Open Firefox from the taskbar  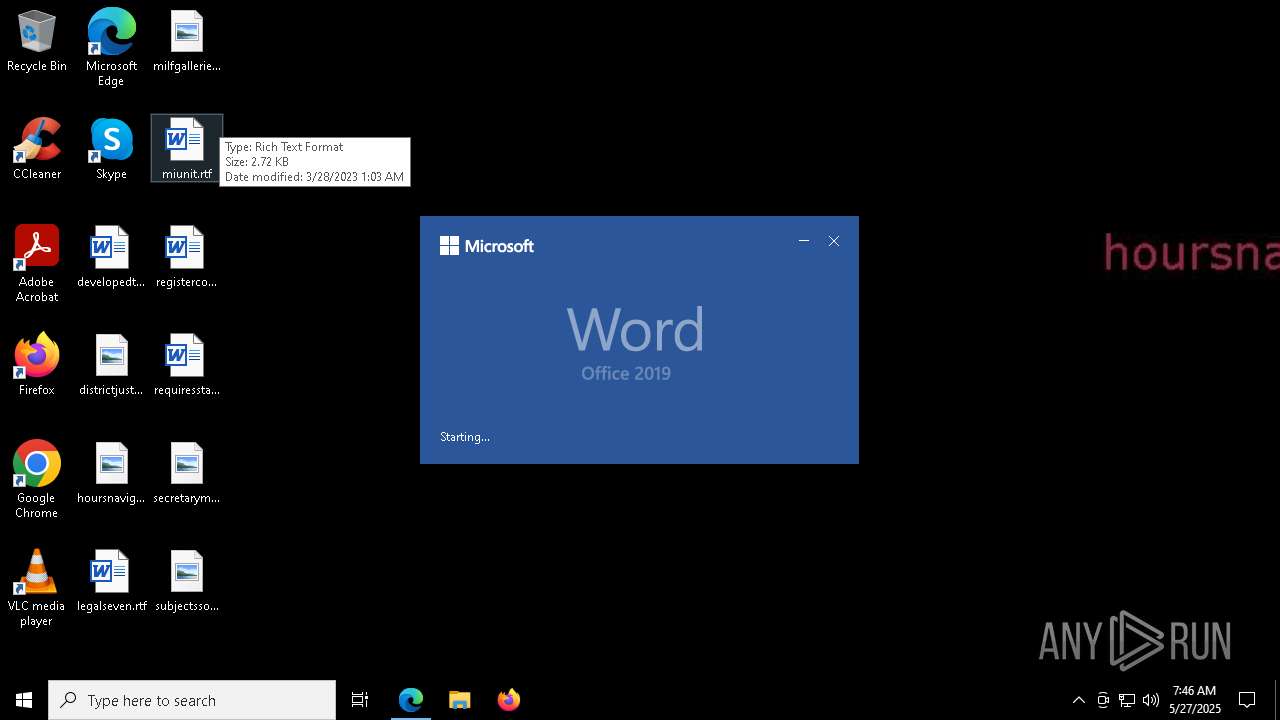(509, 700)
